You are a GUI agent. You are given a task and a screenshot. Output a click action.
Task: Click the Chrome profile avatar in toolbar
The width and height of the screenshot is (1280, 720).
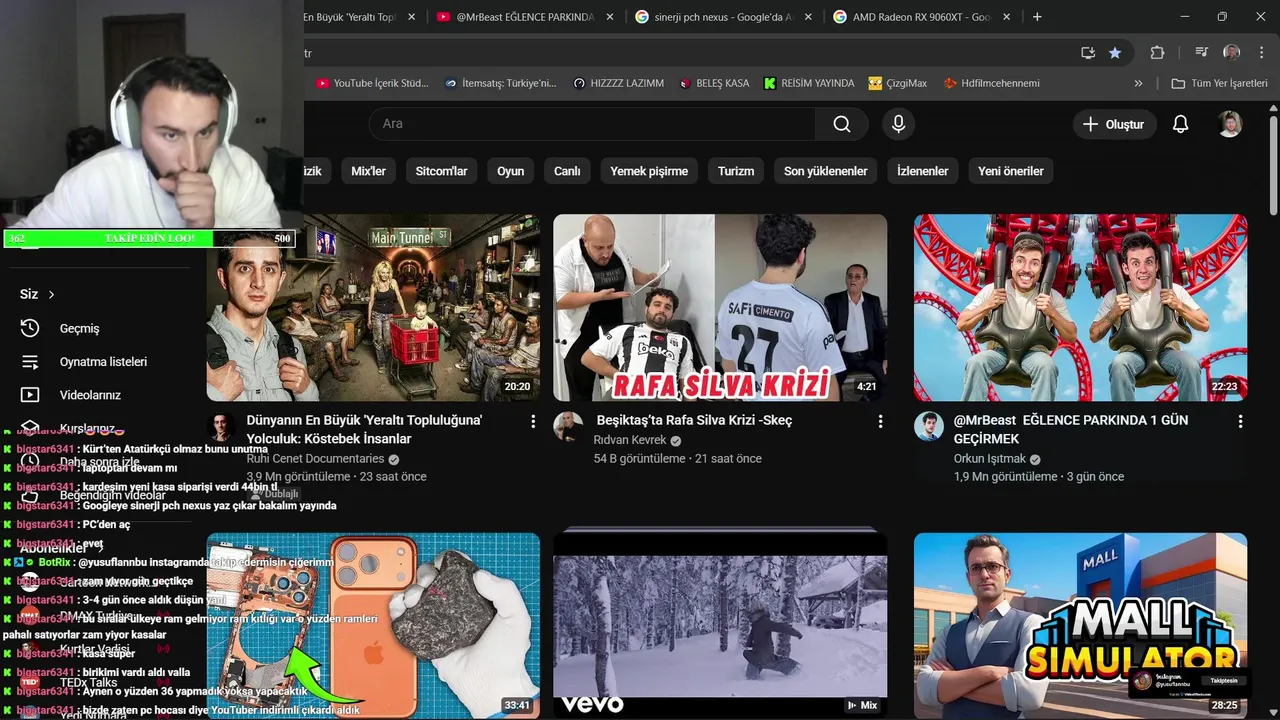tap(1232, 53)
